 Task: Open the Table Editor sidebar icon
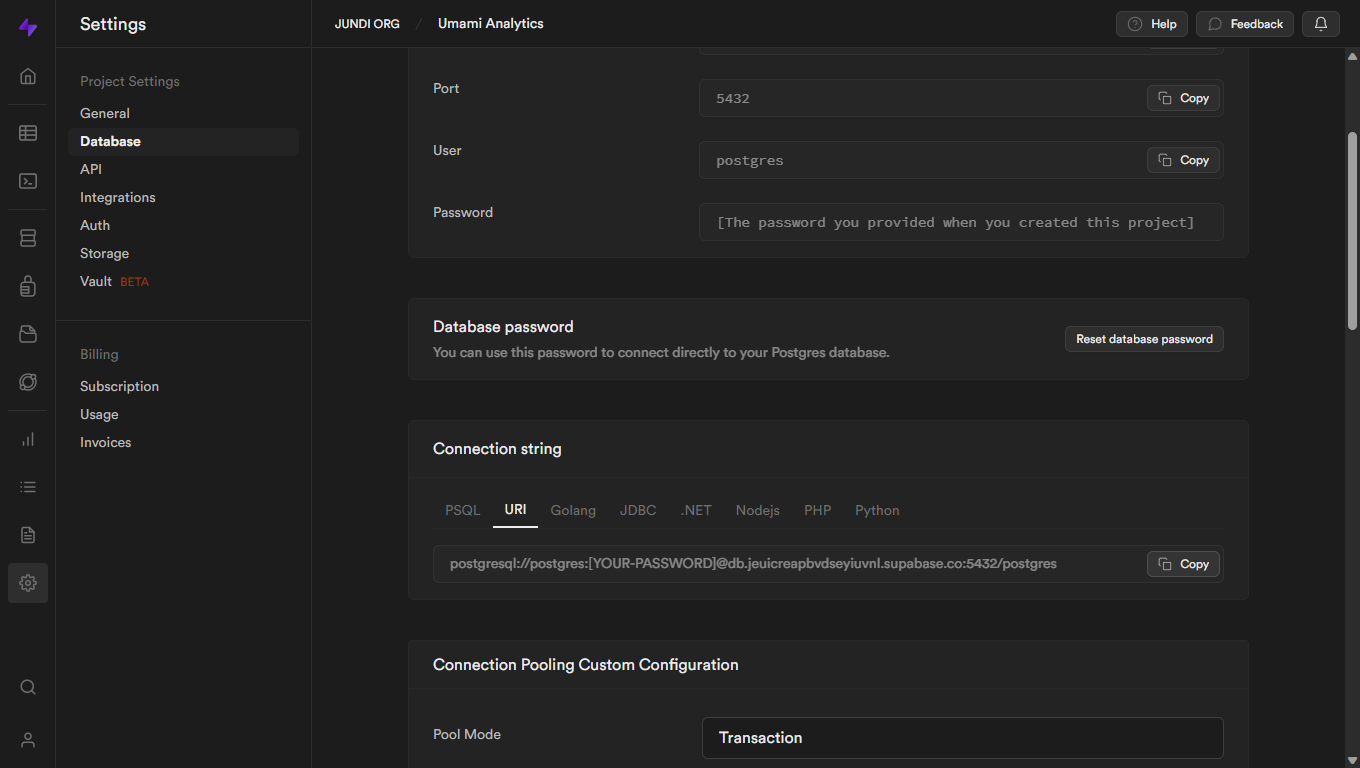tap(28, 133)
